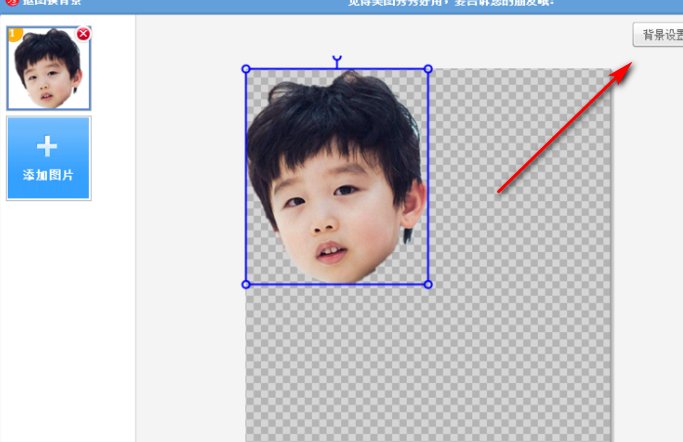The height and width of the screenshot is (442, 683).
Task: Click the white plus icon
Action: point(47,146)
